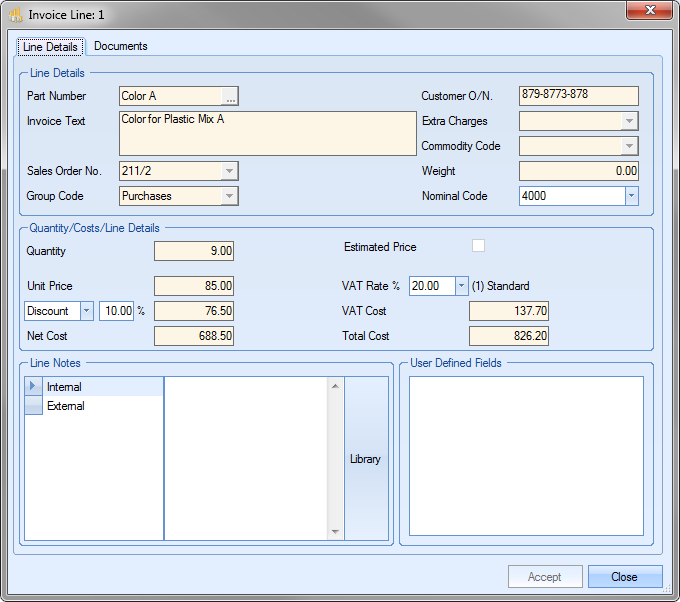Image resolution: width=680 pixels, height=602 pixels.
Task: Select the Line Details tab
Action: (50, 47)
